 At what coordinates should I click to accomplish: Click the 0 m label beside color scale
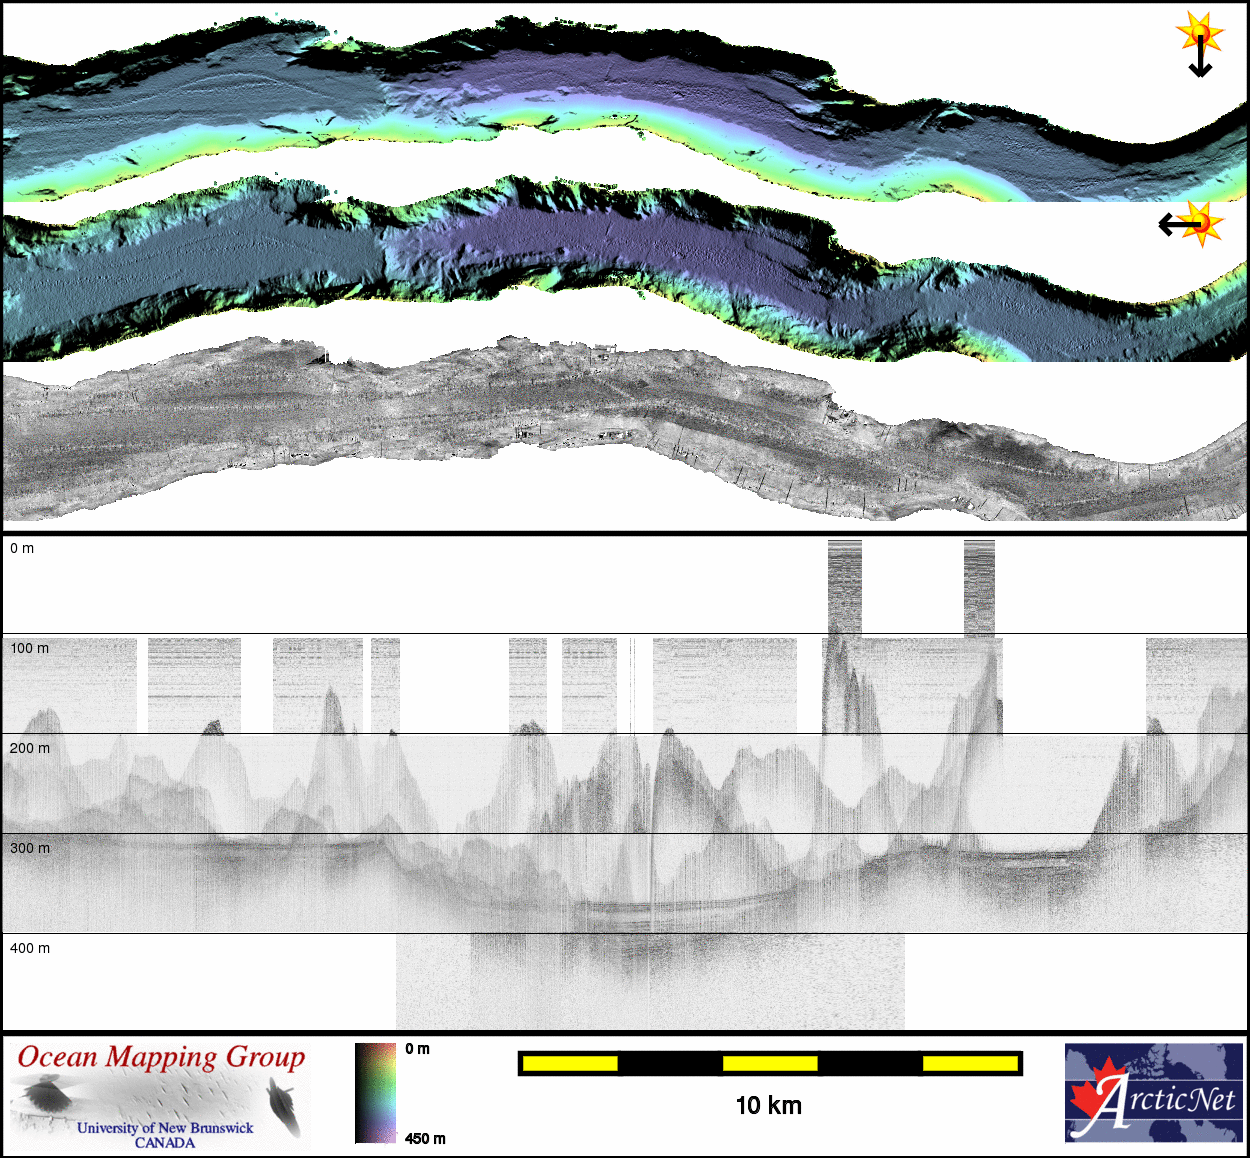(418, 1049)
